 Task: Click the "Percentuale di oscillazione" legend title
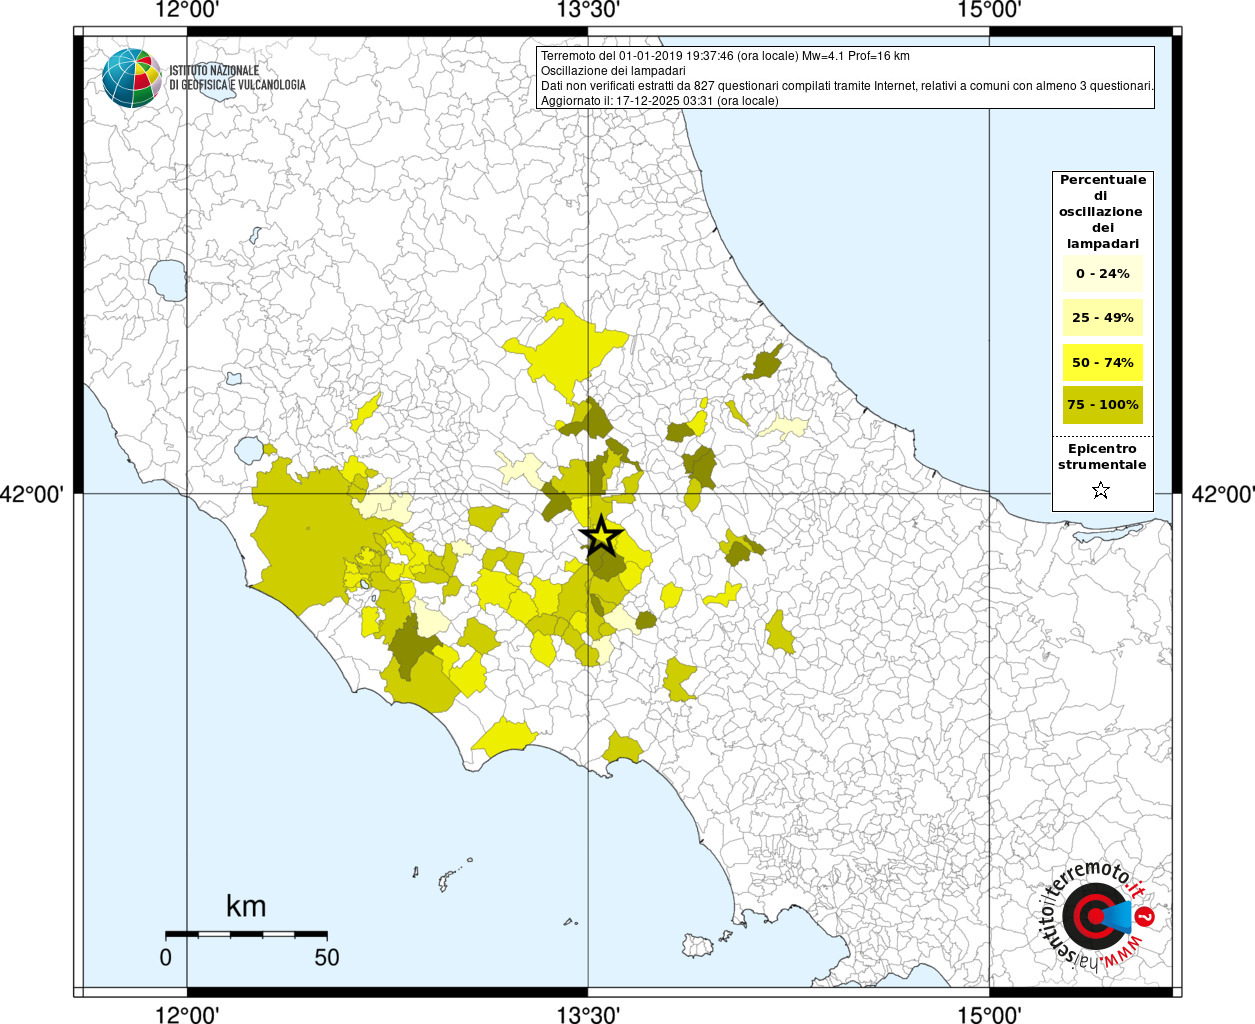[x=1102, y=211]
